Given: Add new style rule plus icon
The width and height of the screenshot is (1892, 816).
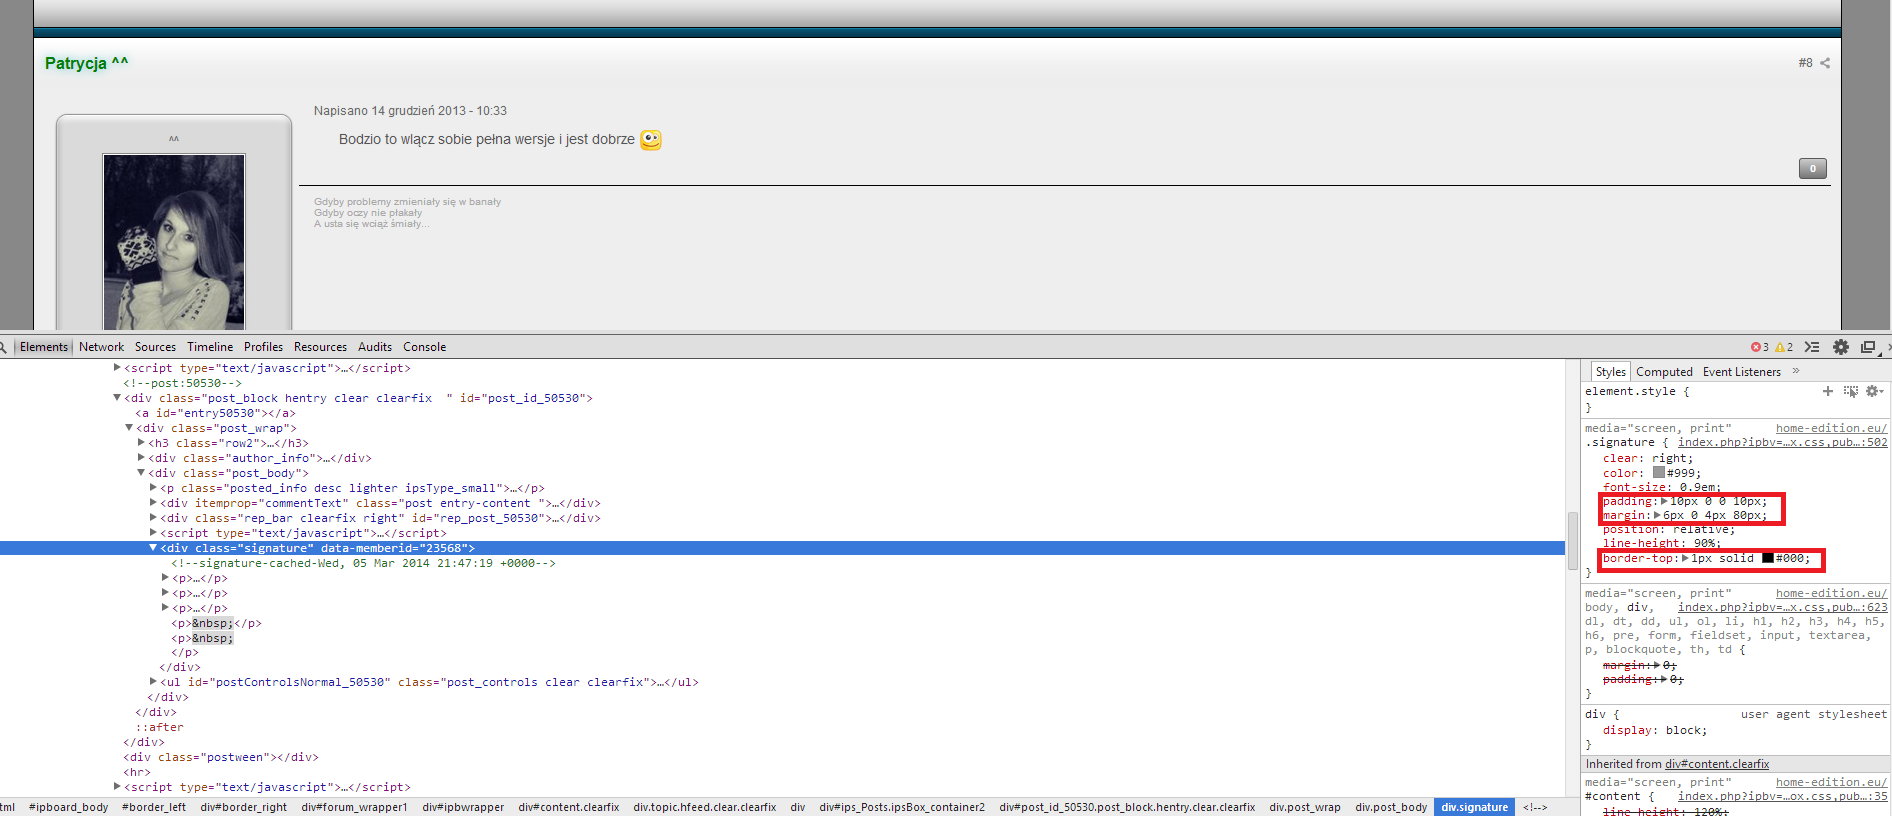Looking at the screenshot, I should [x=1828, y=391].
